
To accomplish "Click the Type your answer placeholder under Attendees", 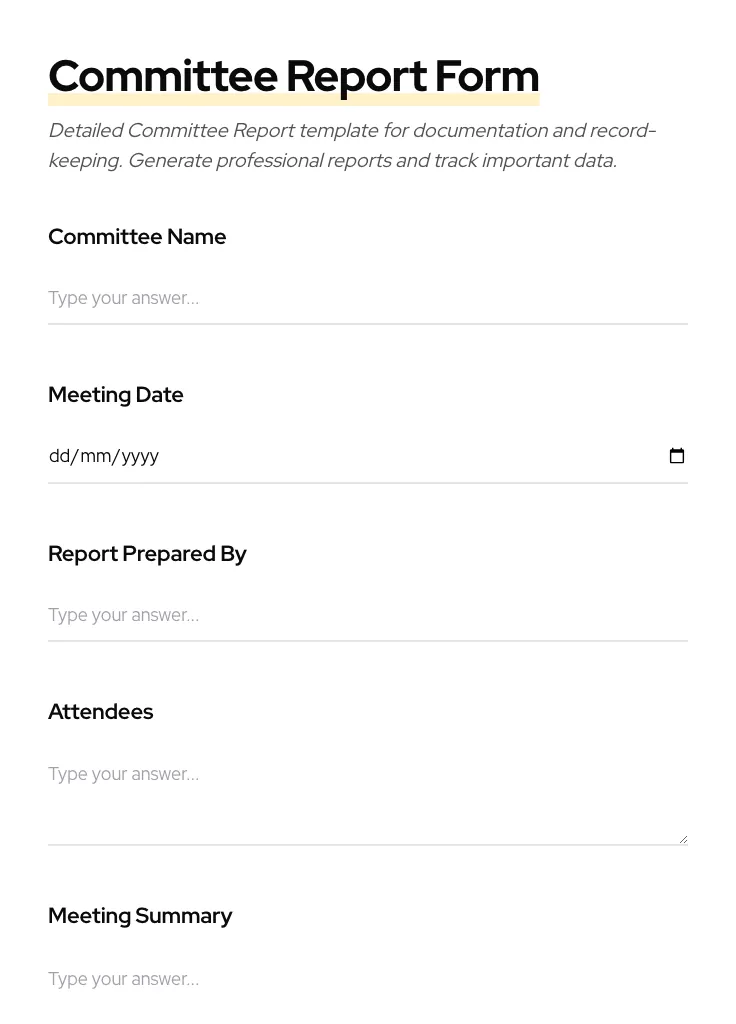I will click(123, 774).
